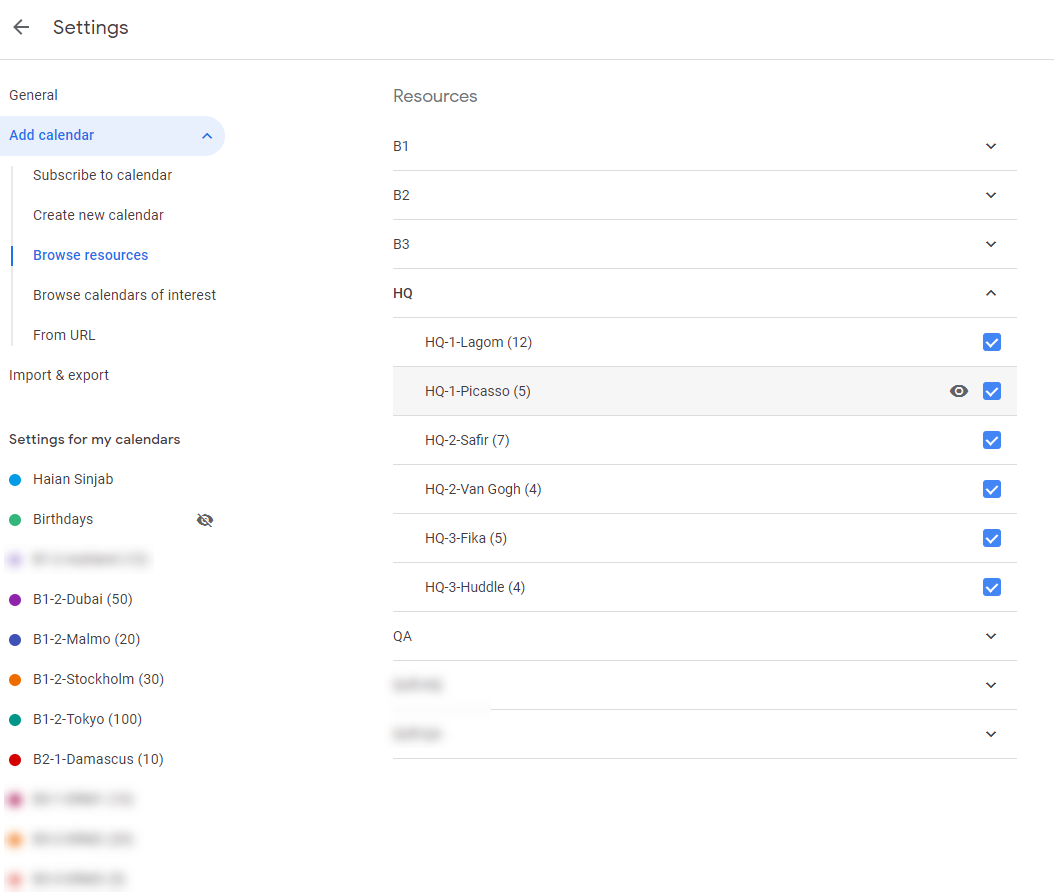Open the Create new calendar page
The image size is (1054, 894).
[98, 215]
